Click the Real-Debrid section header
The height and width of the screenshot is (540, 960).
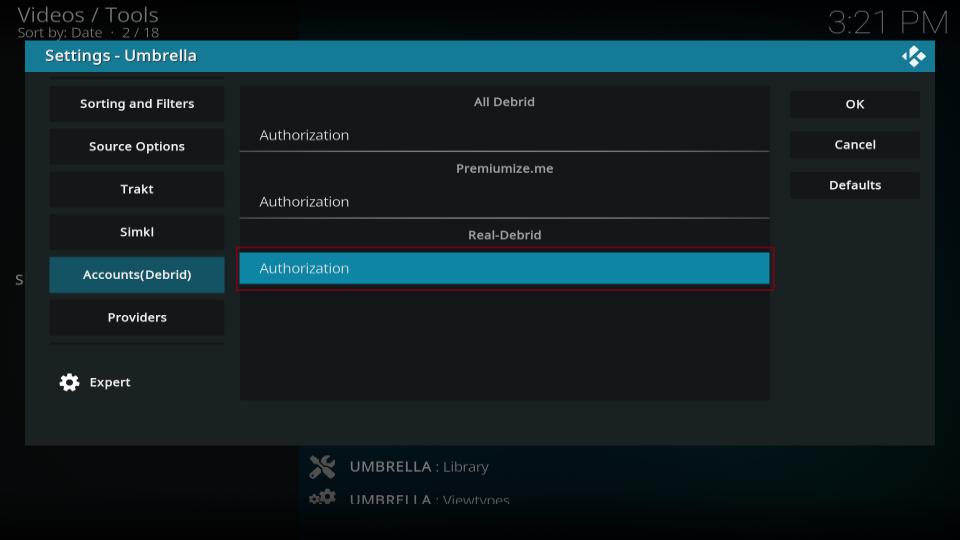pyautogui.click(x=504, y=235)
